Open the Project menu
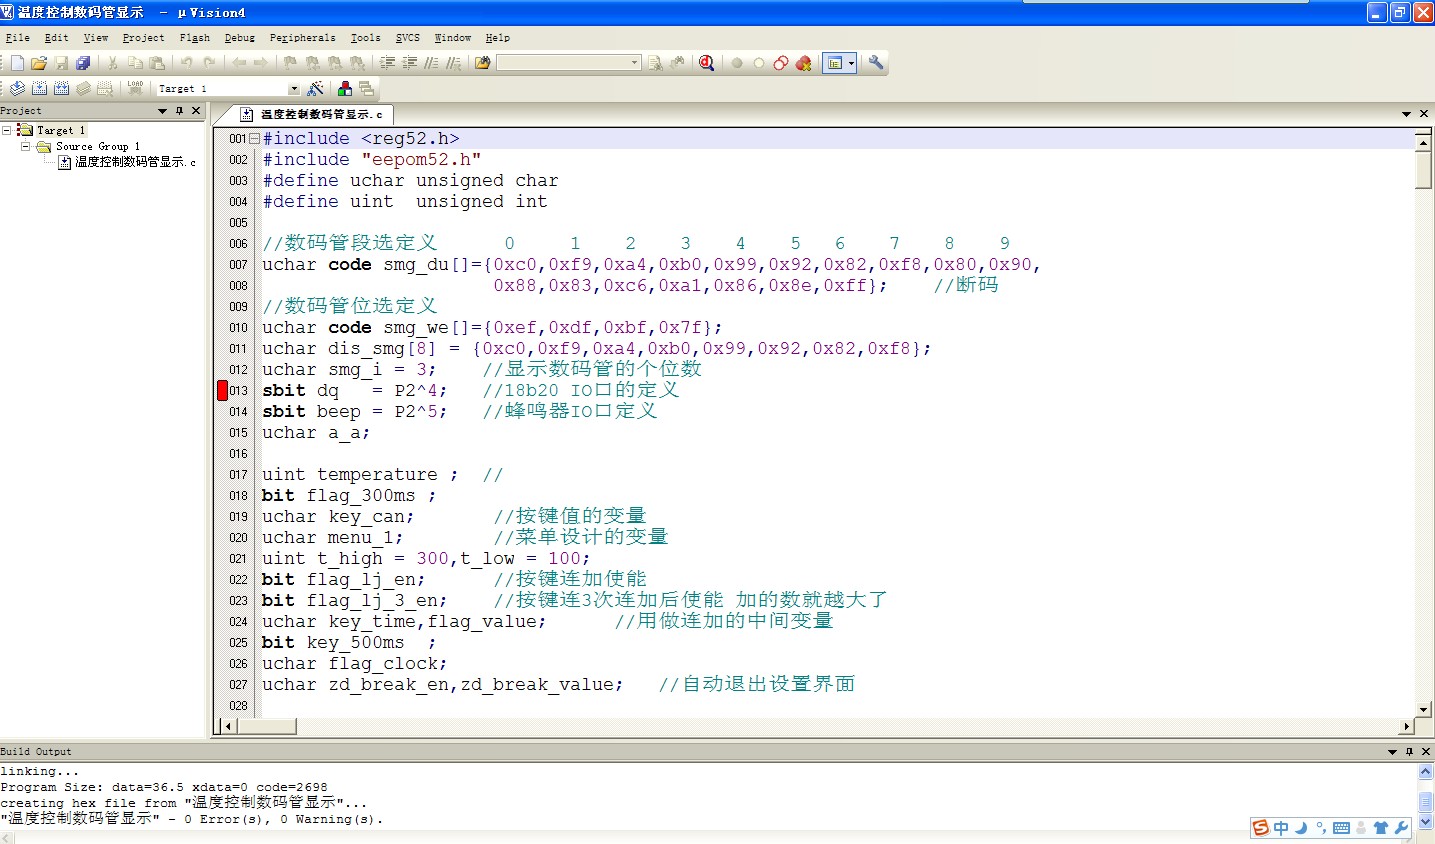The height and width of the screenshot is (844, 1435). tap(143, 38)
